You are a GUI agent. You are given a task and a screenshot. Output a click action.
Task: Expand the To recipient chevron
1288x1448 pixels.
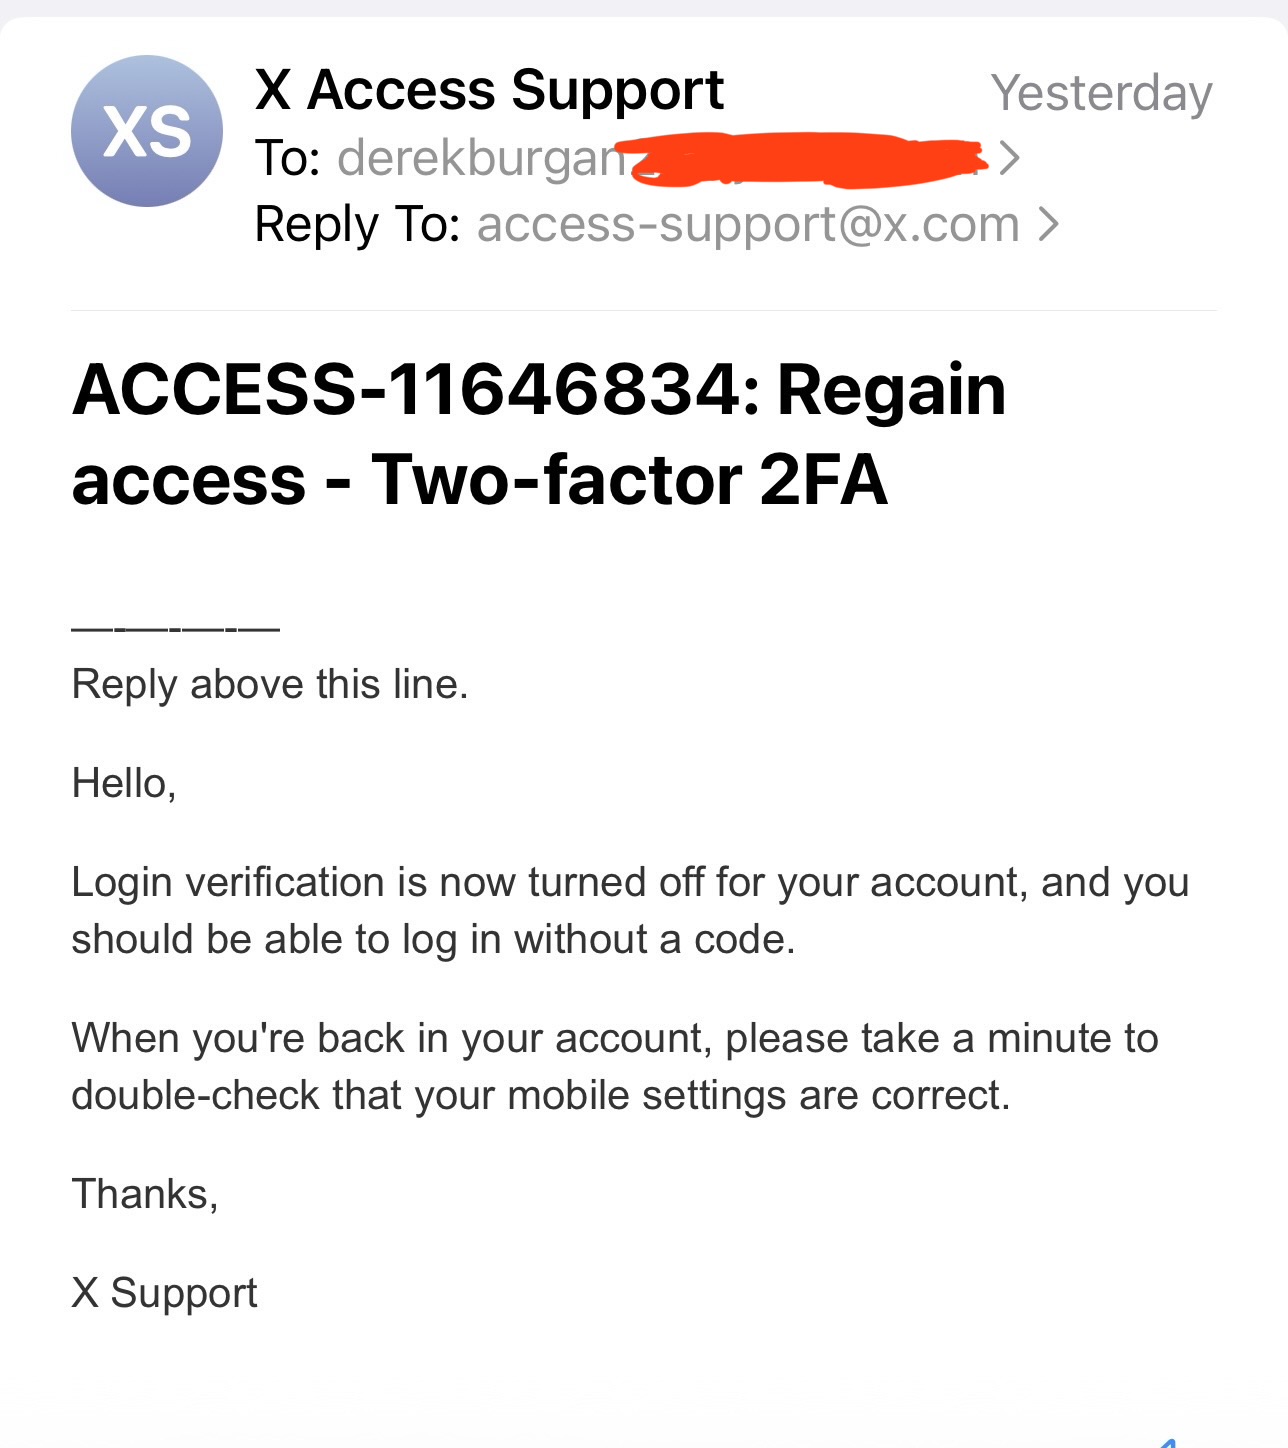1010,158
